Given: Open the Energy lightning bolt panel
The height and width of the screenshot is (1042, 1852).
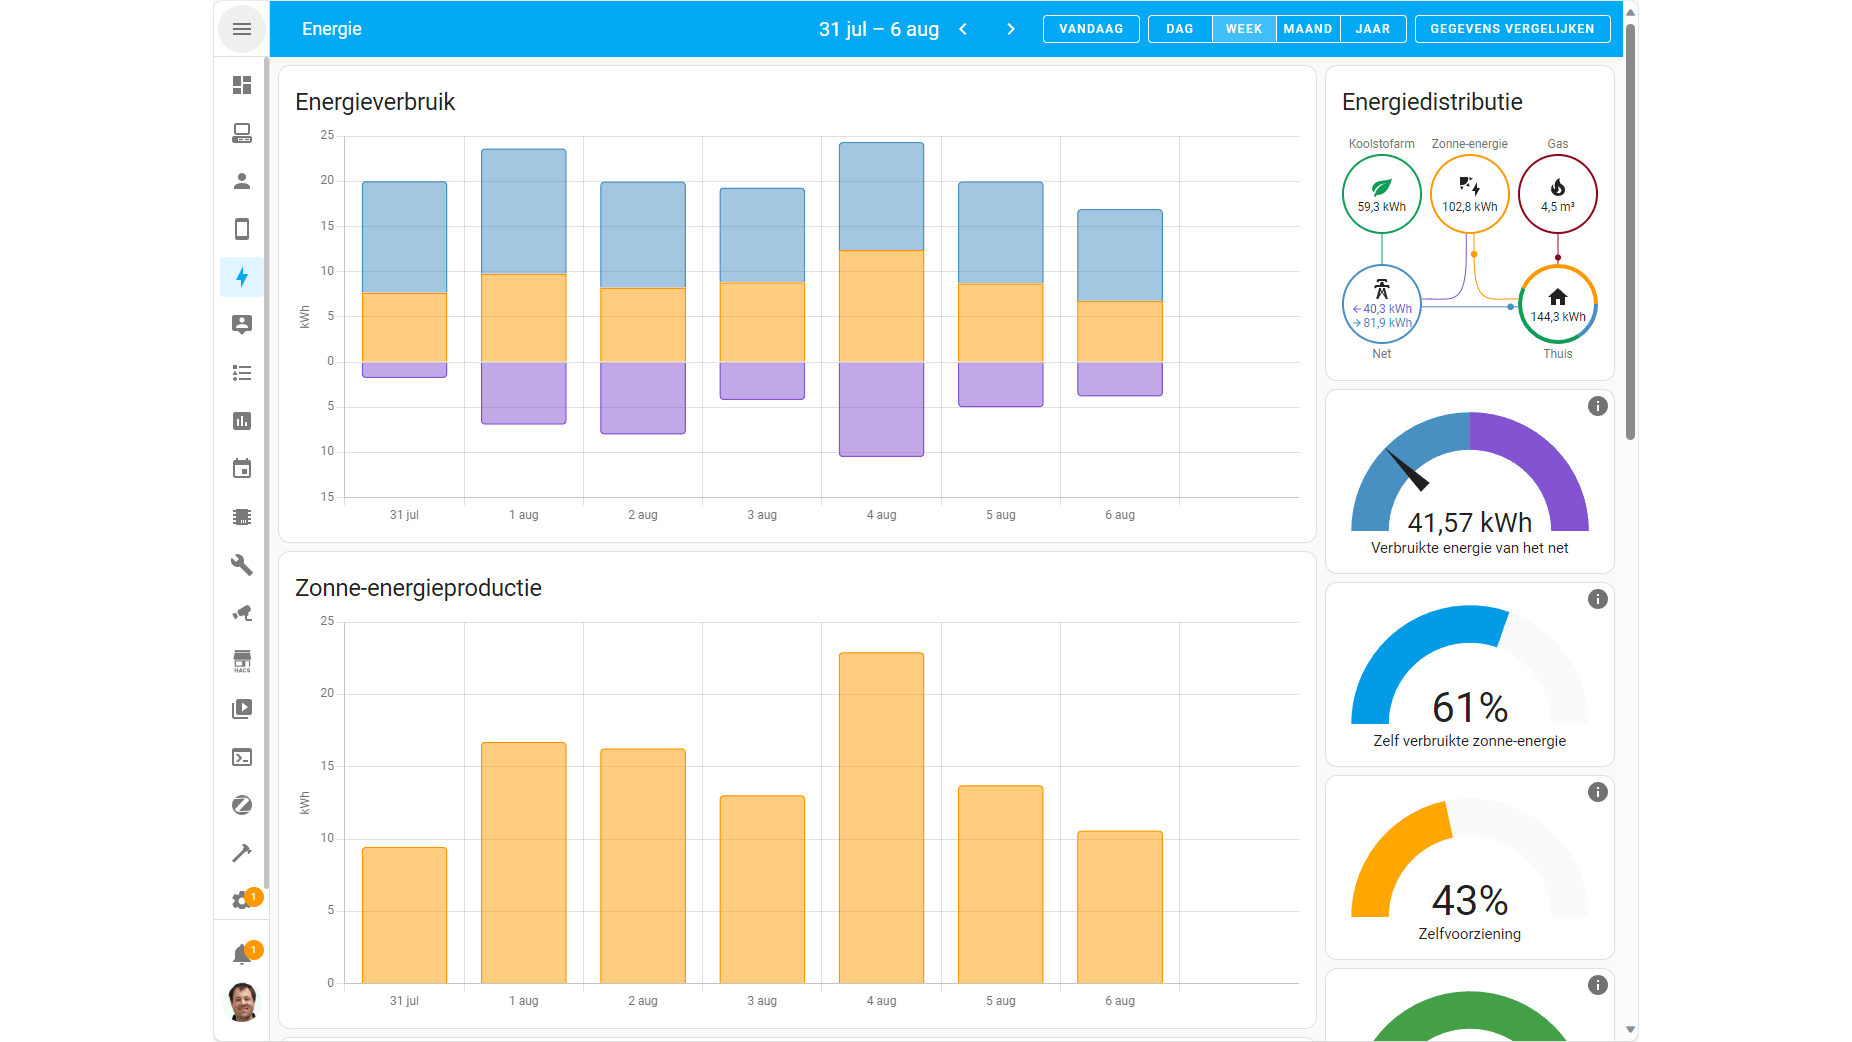Looking at the screenshot, I should (241, 277).
